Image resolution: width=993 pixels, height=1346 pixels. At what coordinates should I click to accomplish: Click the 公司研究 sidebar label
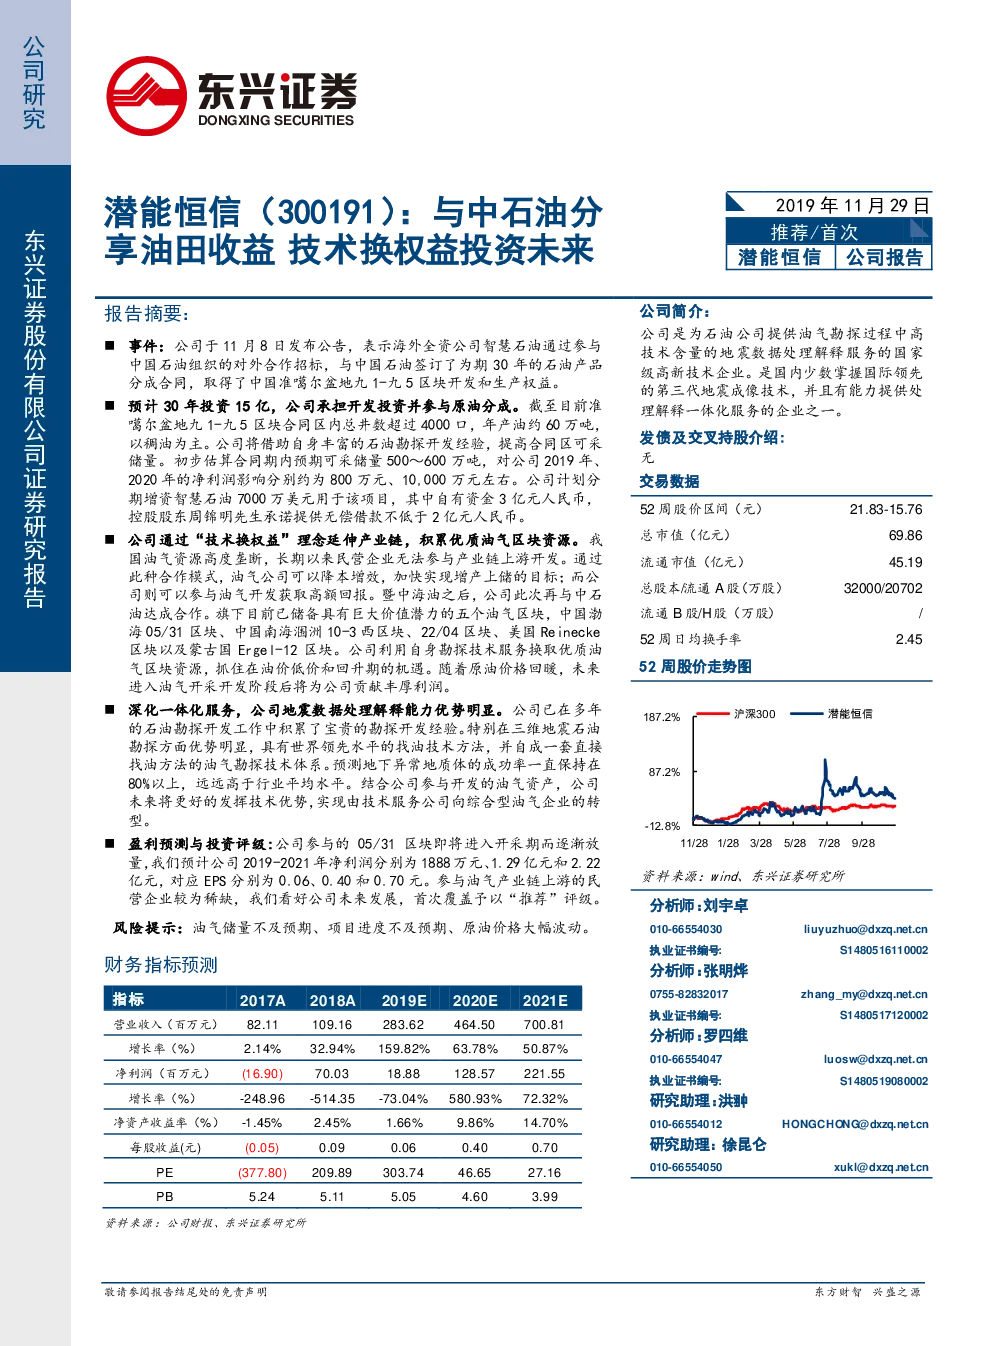pos(34,83)
